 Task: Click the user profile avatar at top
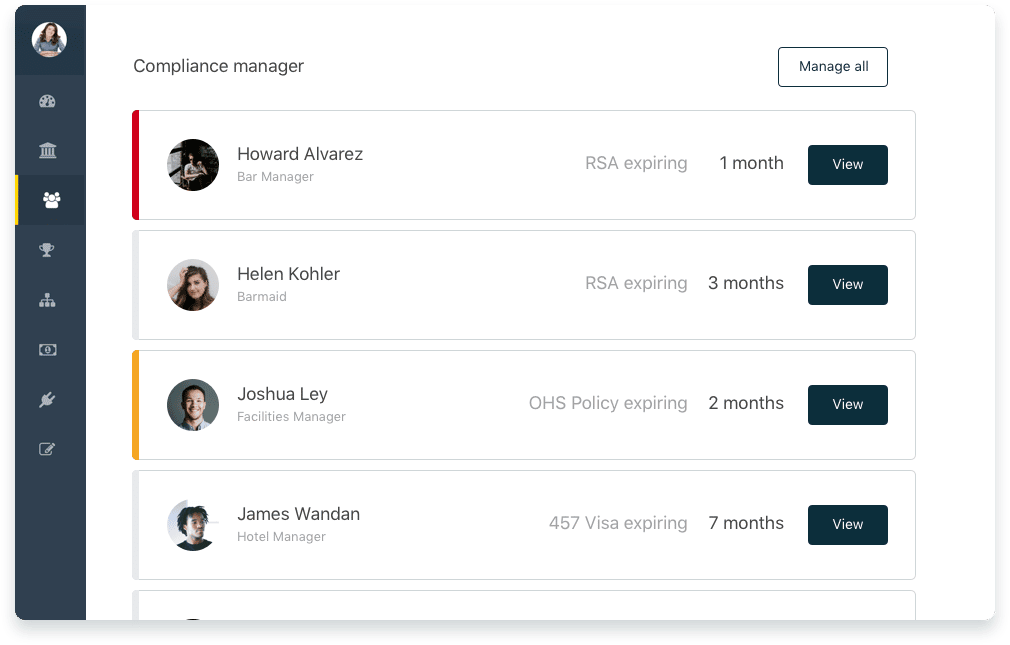point(50,39)
